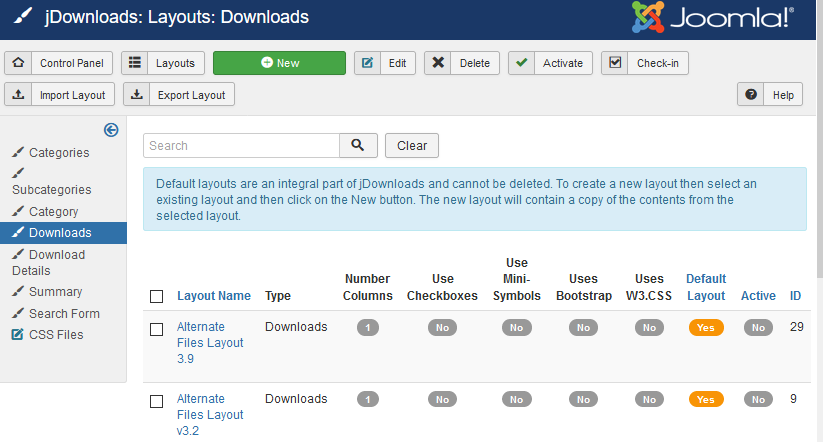Click the green checkmark Activate icon

coord(521,63)
